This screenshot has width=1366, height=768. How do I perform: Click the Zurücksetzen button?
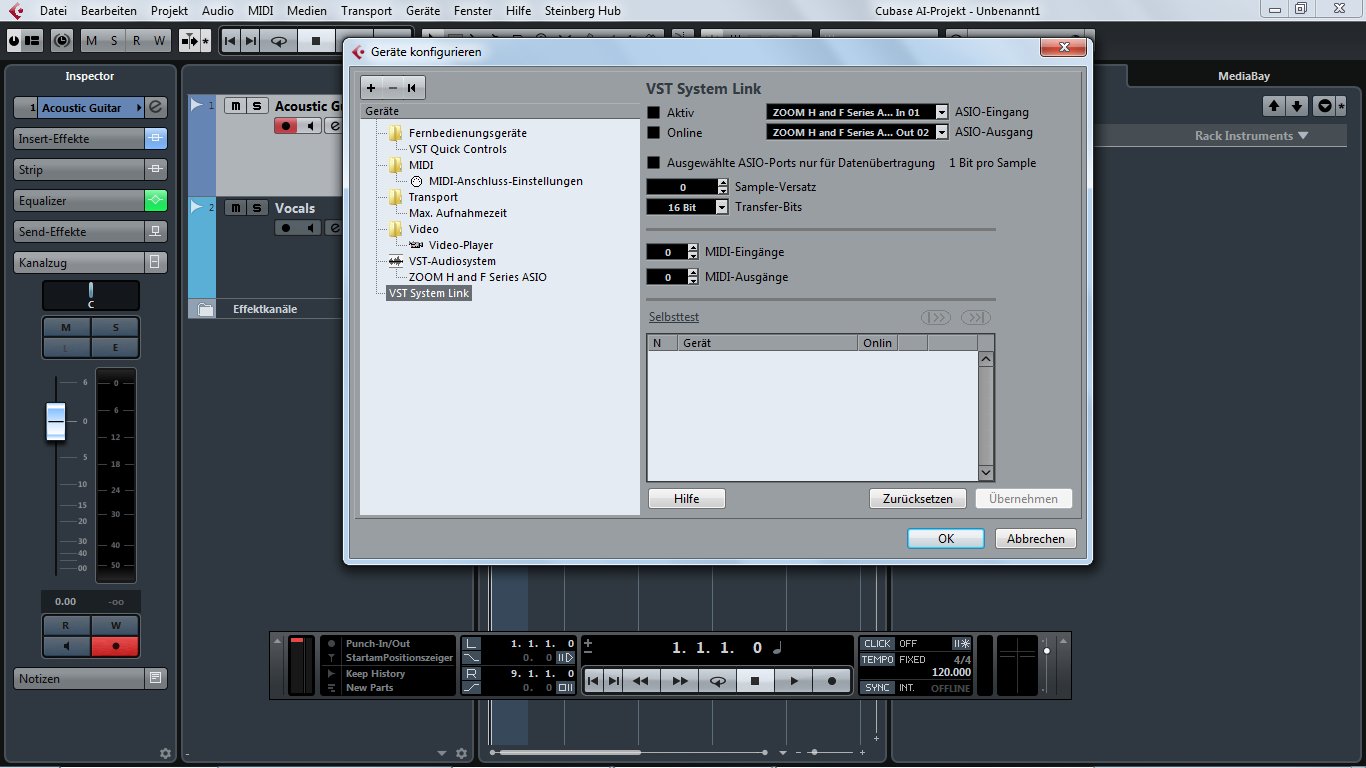tap(918, 498)
